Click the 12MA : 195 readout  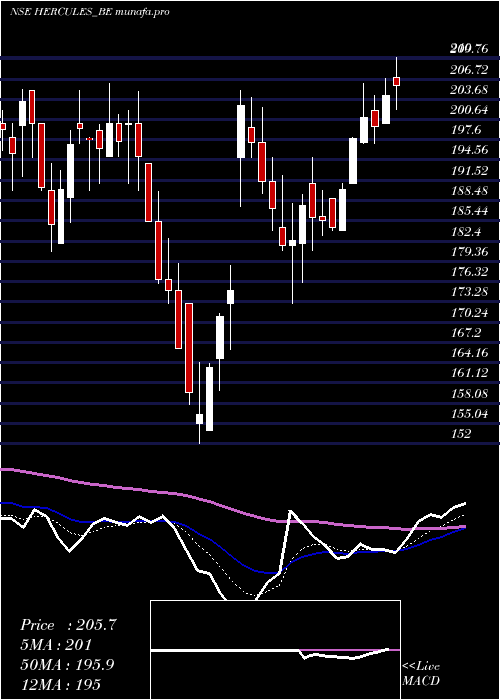60,684
